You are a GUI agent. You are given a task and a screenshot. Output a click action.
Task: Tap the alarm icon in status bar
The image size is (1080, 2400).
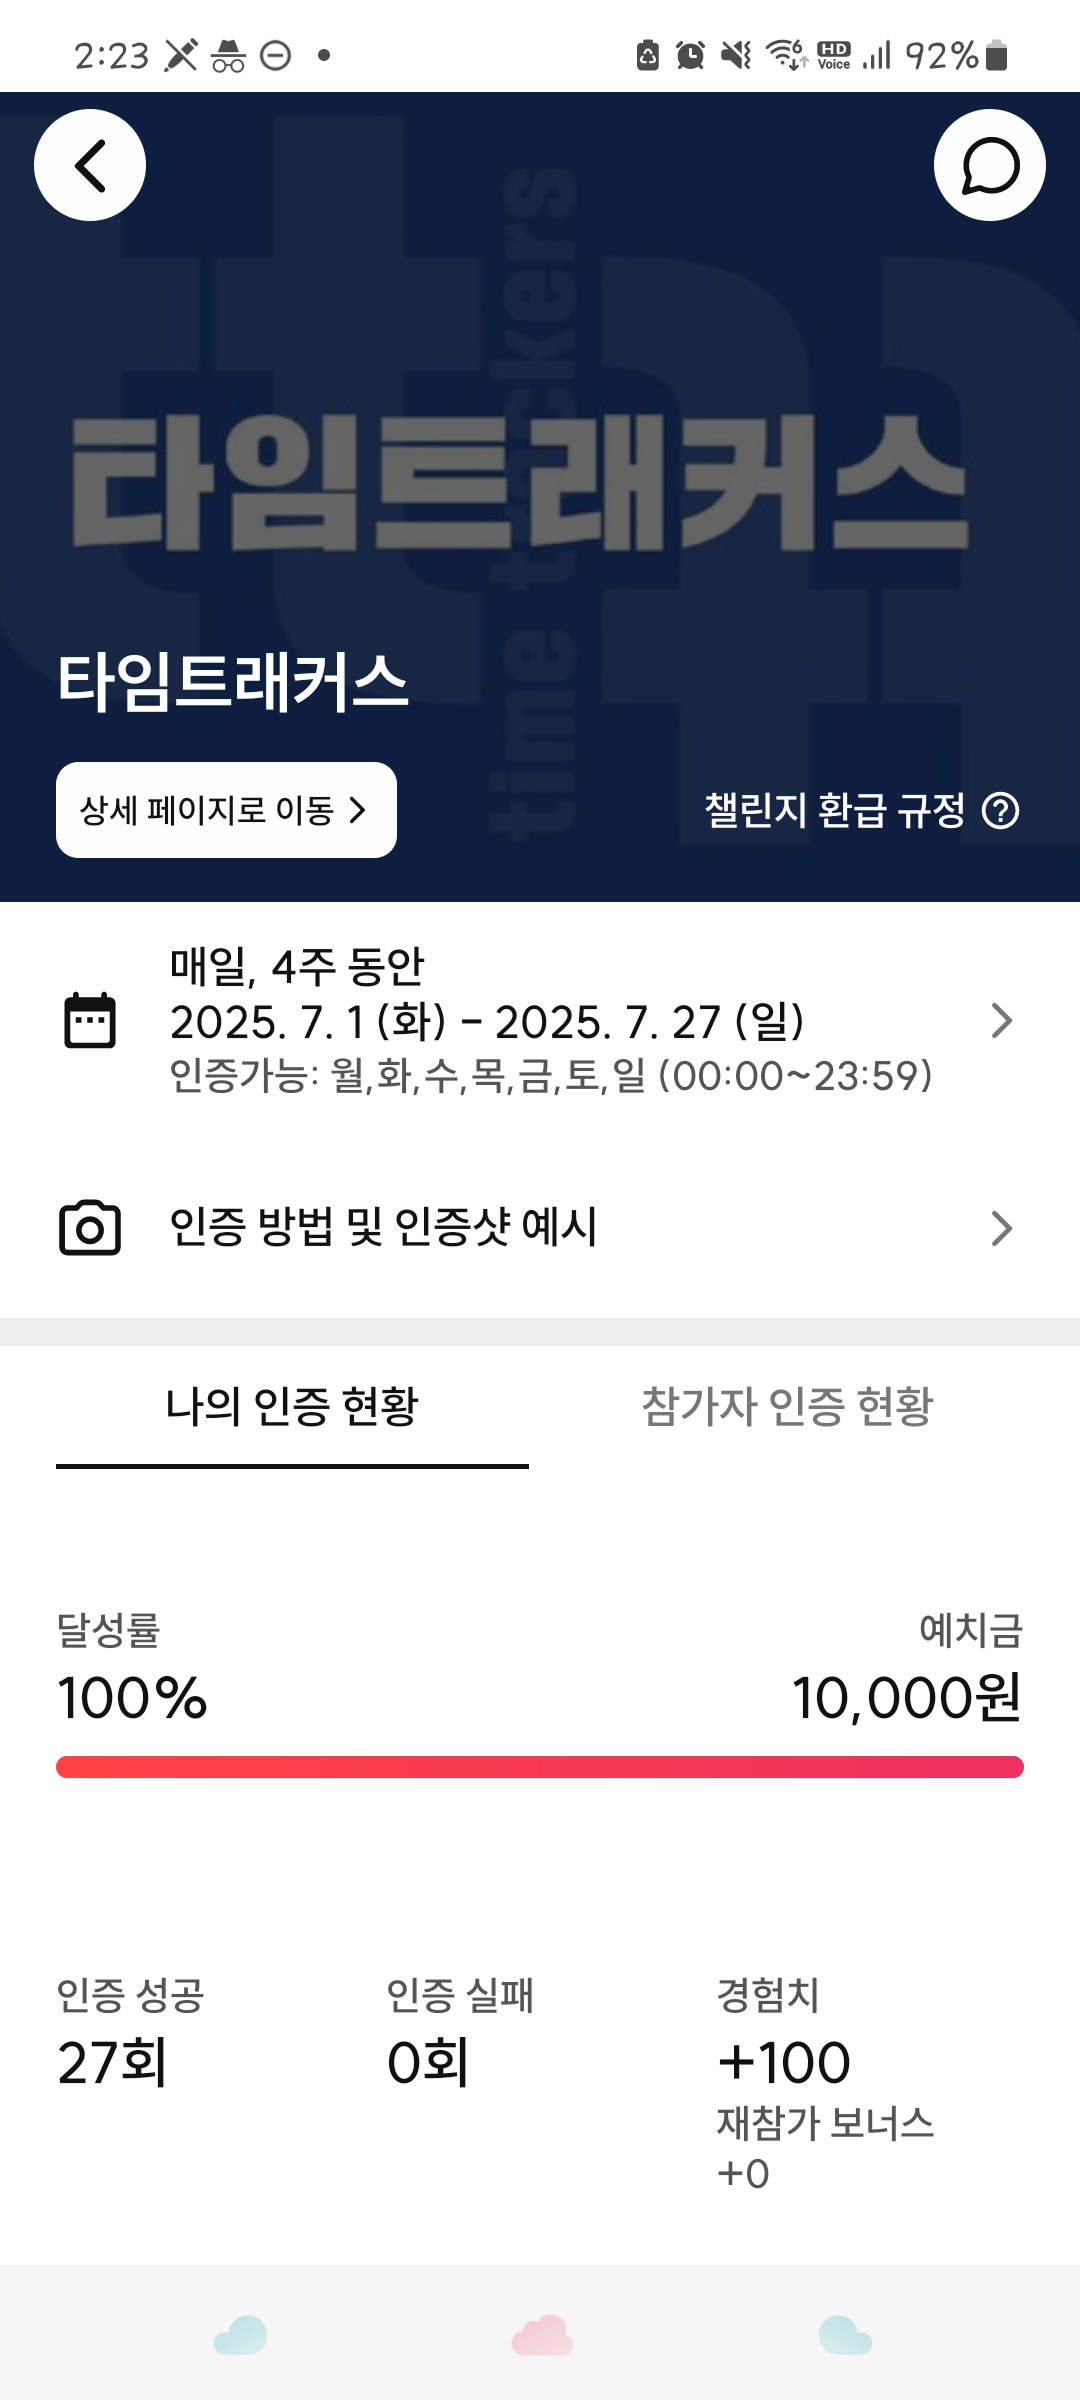tap(690, 55)
